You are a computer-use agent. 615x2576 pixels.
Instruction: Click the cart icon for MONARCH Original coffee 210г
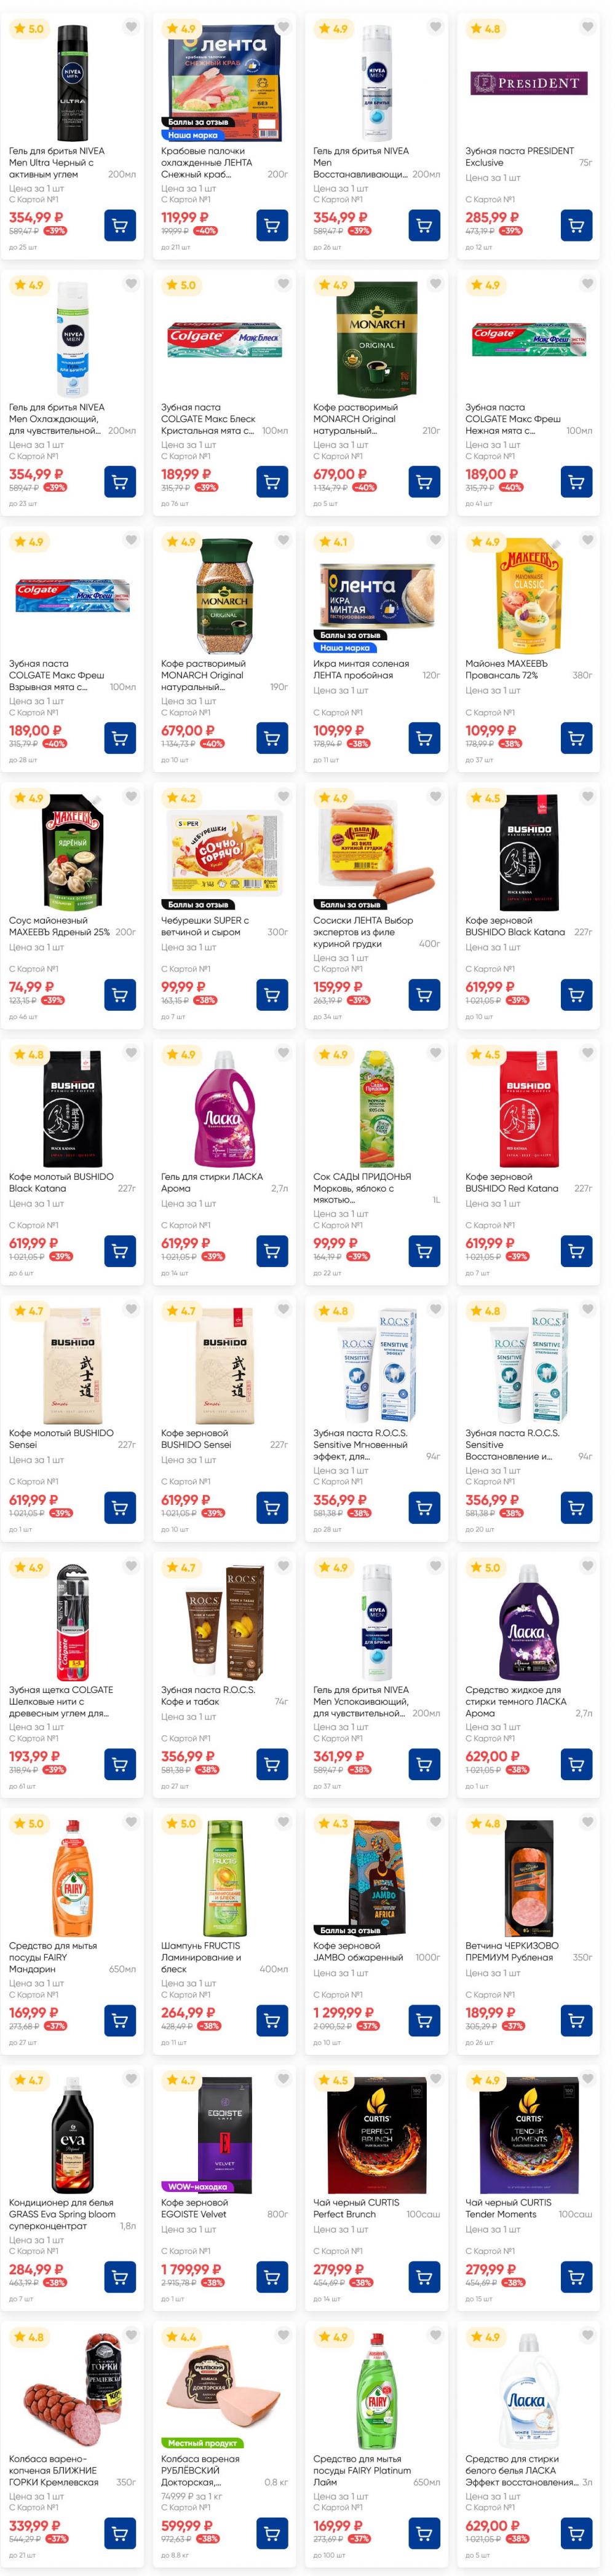(424, 481)
